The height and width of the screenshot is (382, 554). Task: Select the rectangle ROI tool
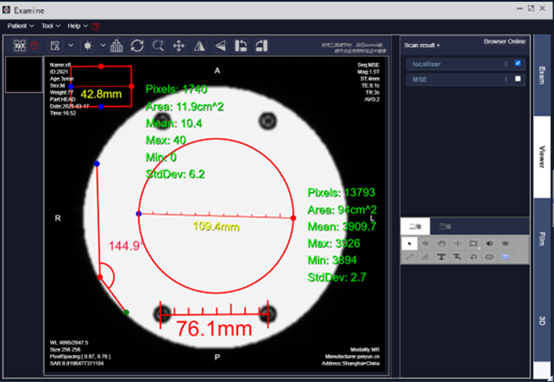(x=473, y=243)
